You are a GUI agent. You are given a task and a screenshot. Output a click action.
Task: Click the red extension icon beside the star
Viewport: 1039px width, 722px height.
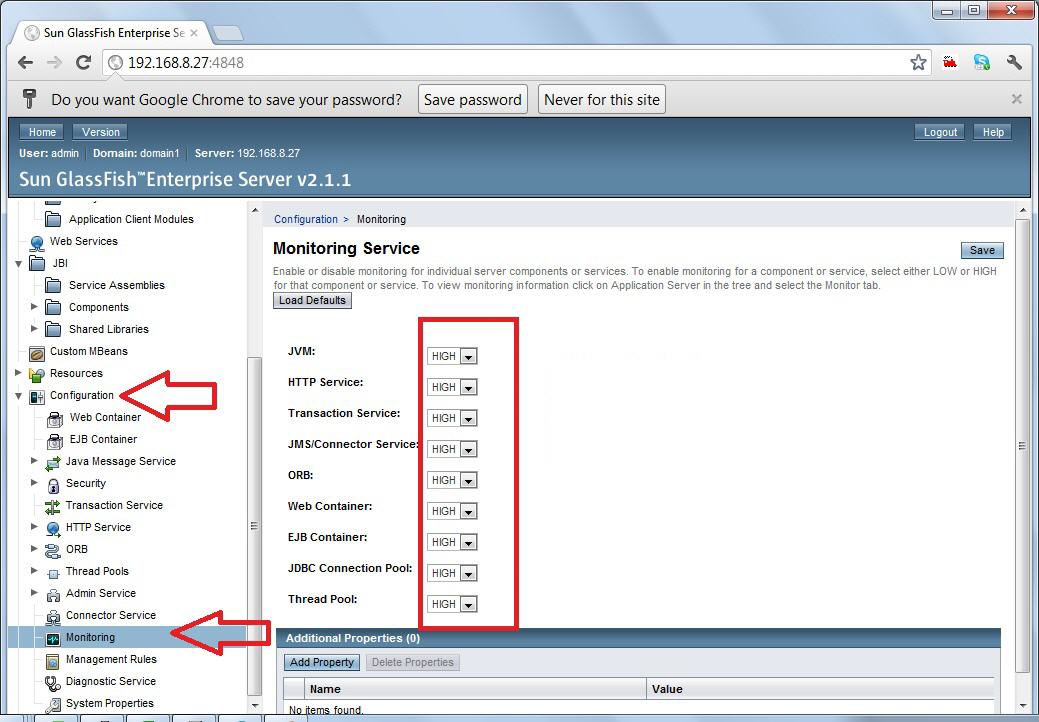(950, 62)
